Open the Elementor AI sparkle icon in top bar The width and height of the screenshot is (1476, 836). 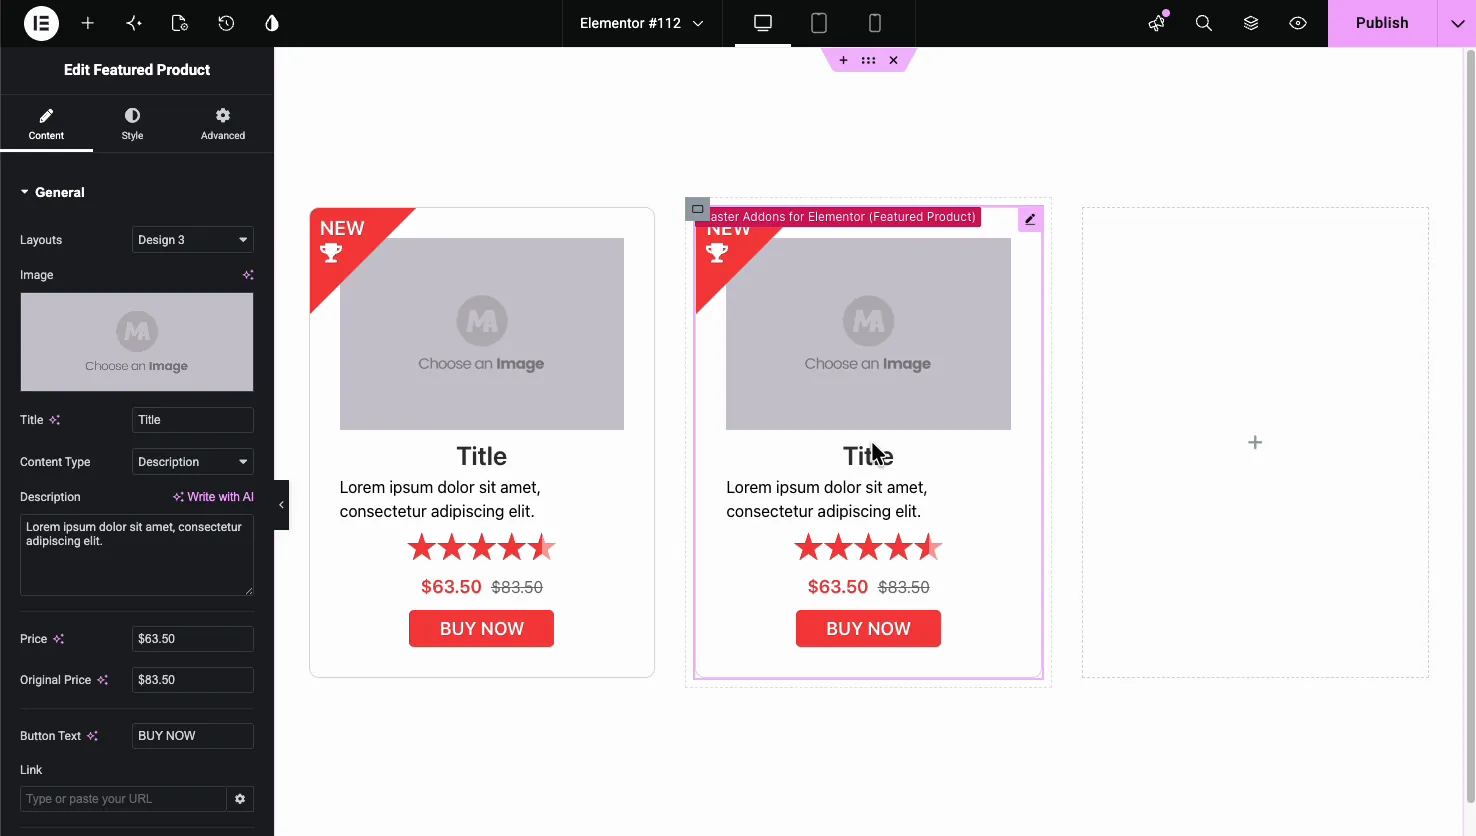click(x=134, y=23)
